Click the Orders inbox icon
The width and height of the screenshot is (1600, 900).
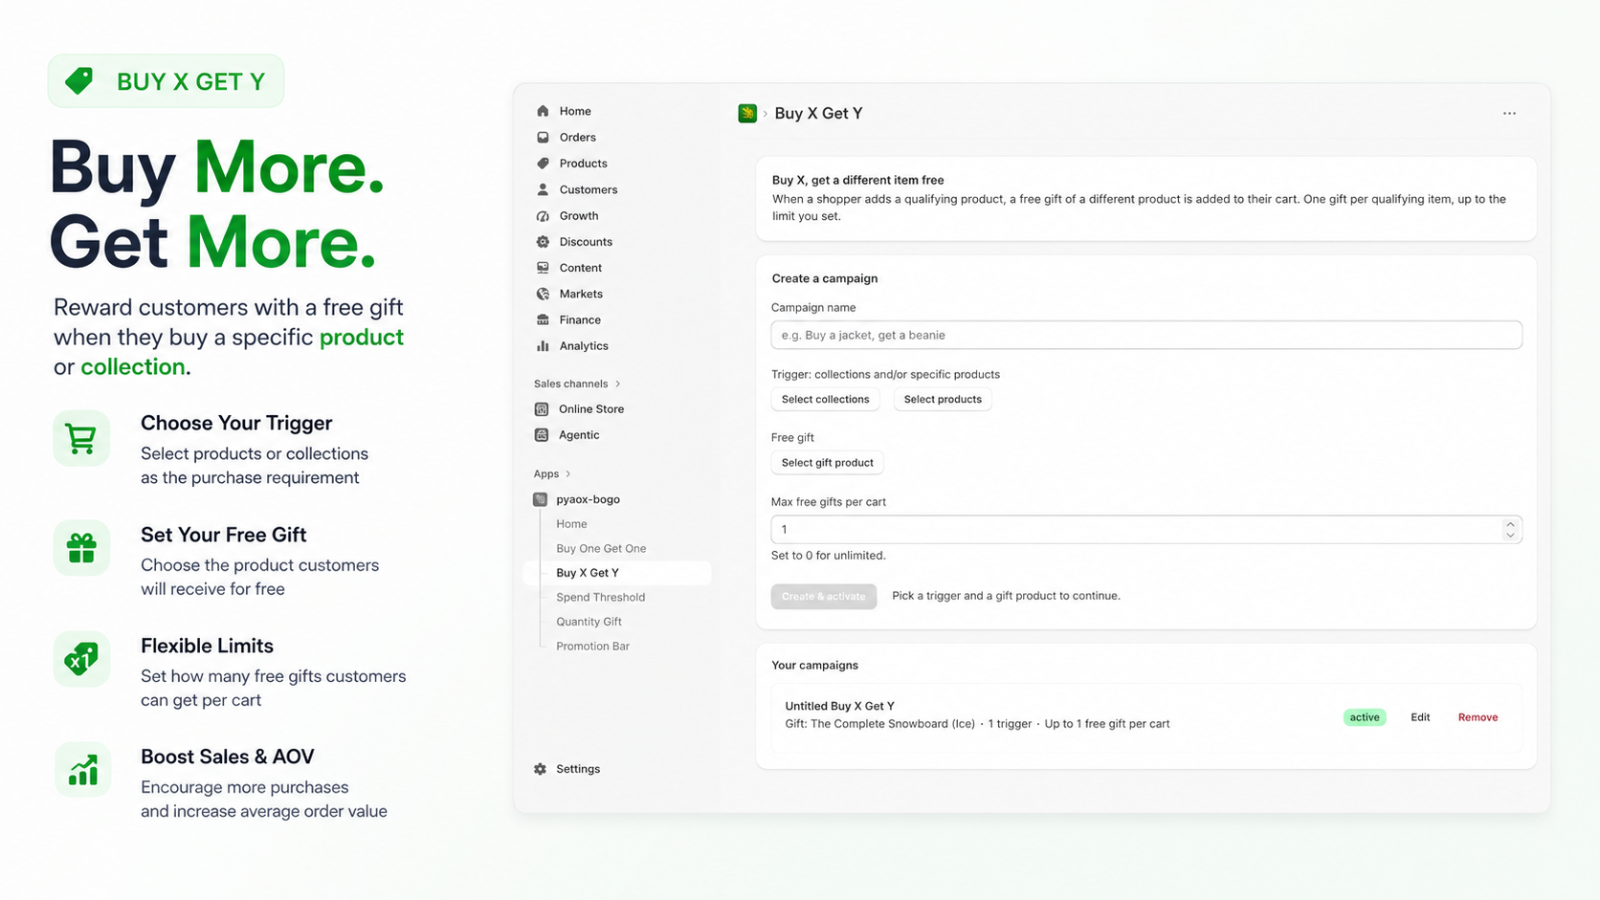pyautogui.click(x=543, y=137)
